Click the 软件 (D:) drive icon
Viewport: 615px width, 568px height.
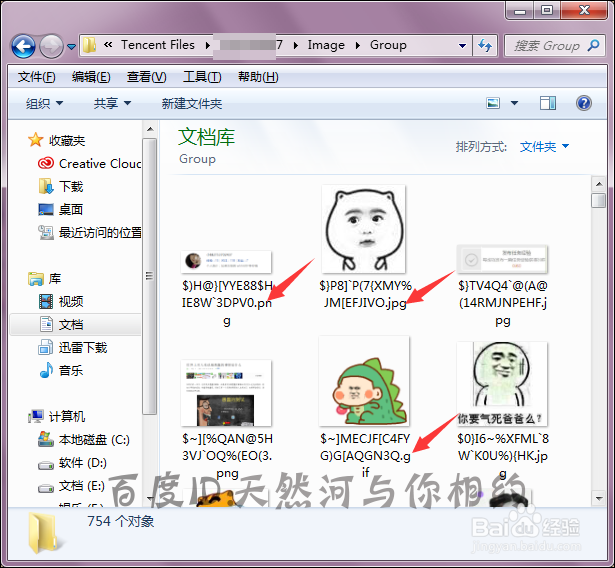pyautogui.click(x=46, y=464)
